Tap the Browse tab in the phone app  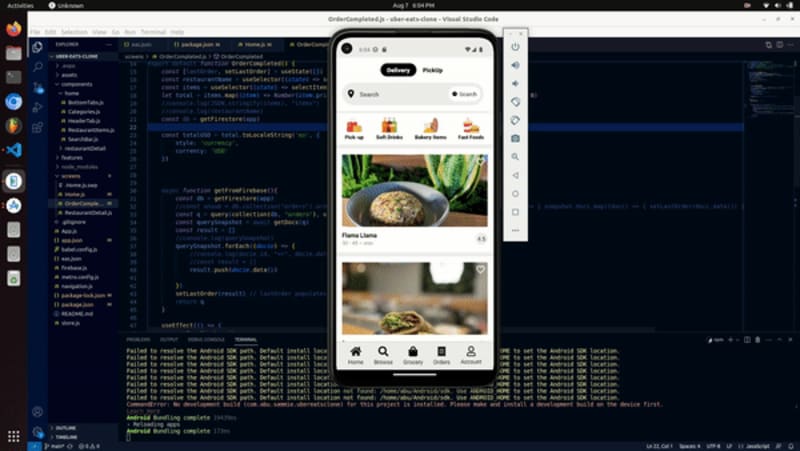coord(383,355)
